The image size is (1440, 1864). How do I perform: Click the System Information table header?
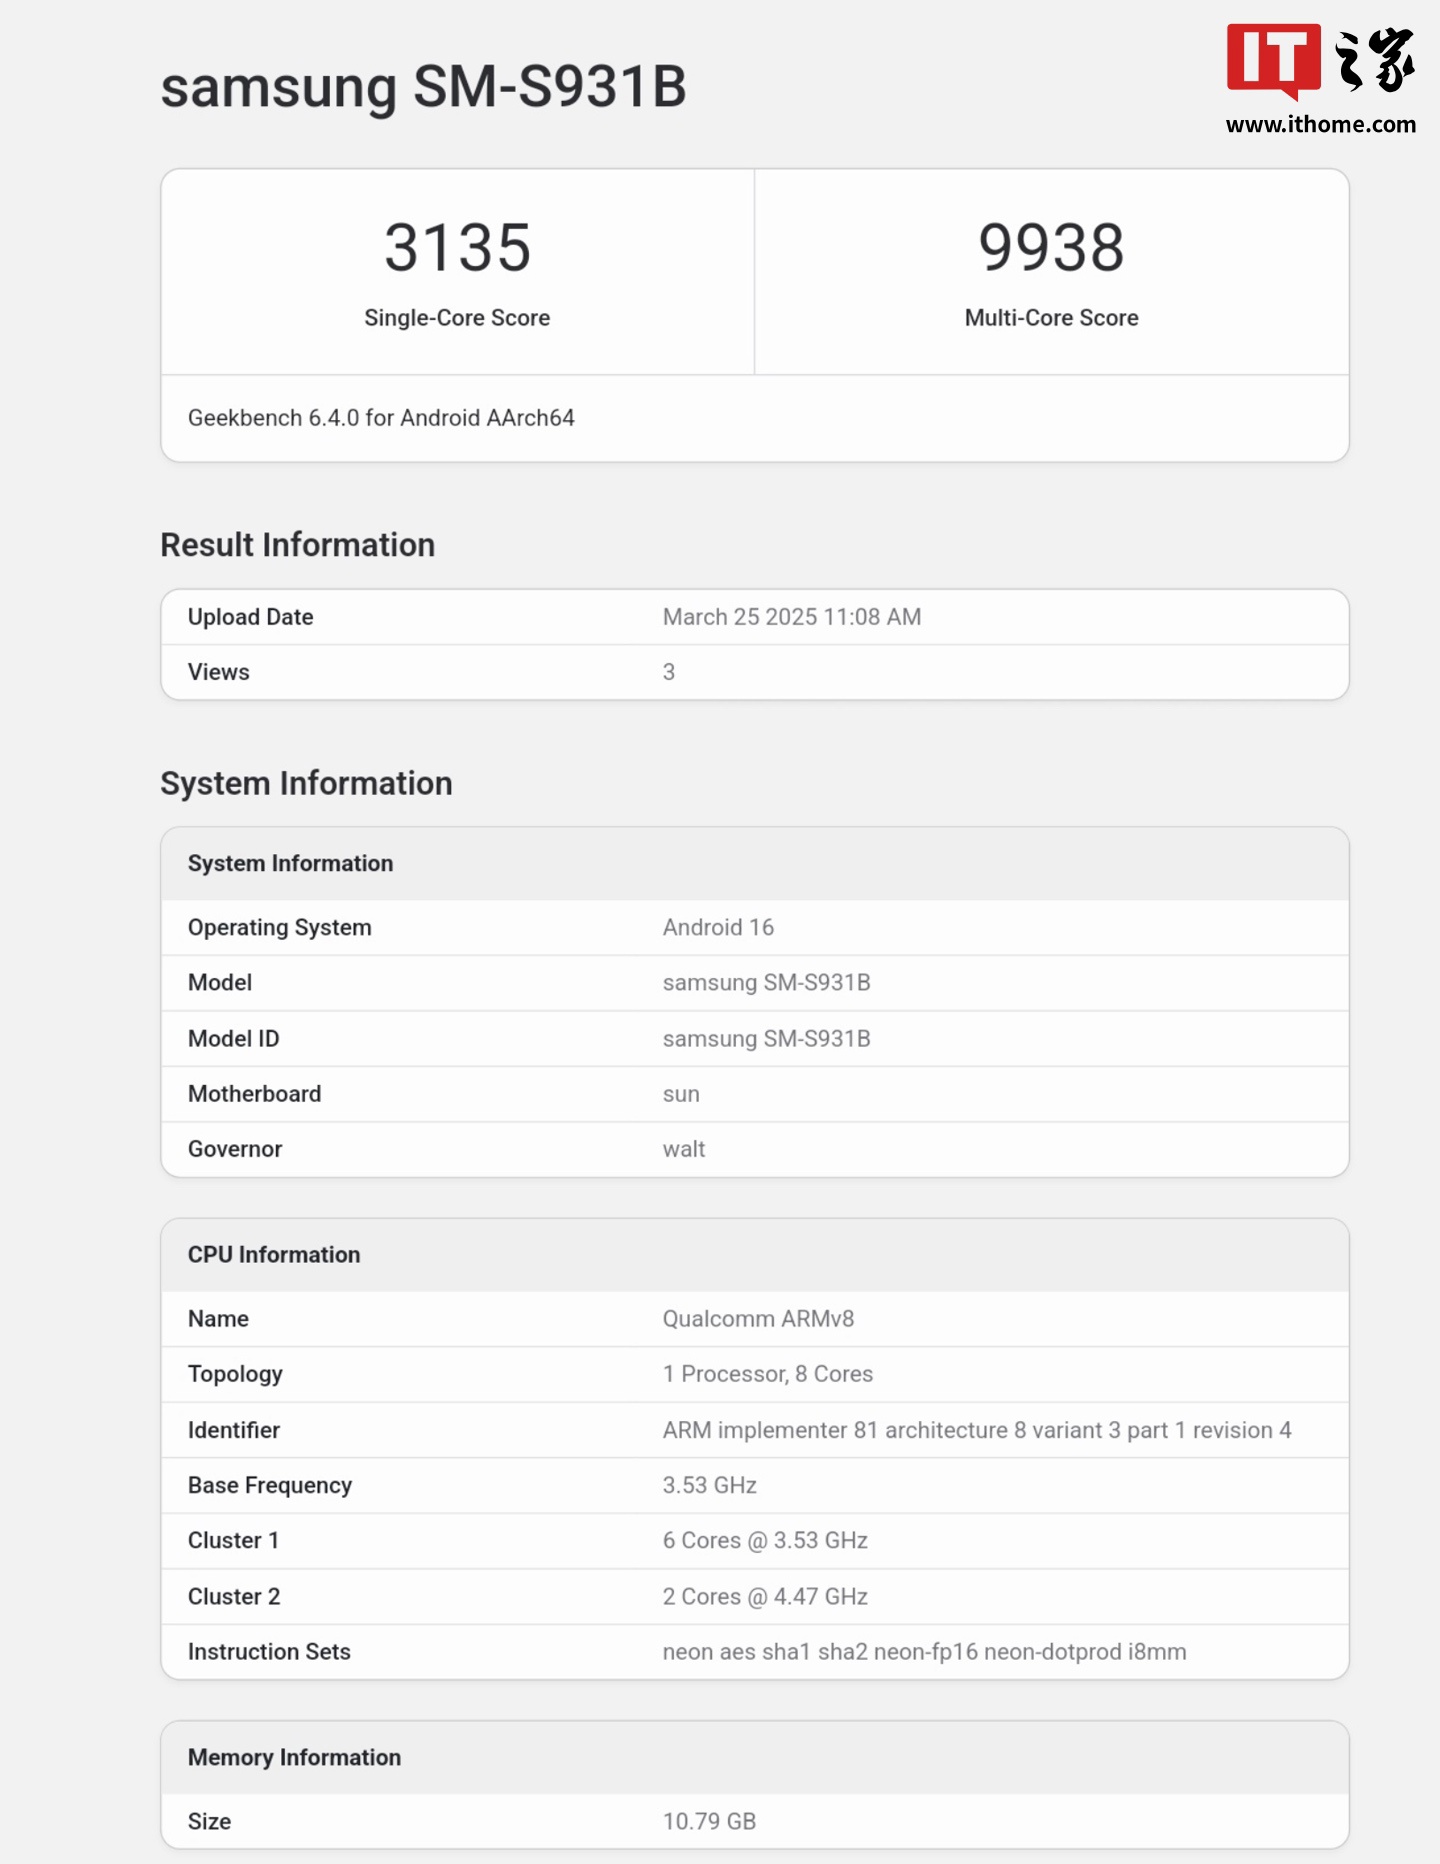tap(290, 863)
